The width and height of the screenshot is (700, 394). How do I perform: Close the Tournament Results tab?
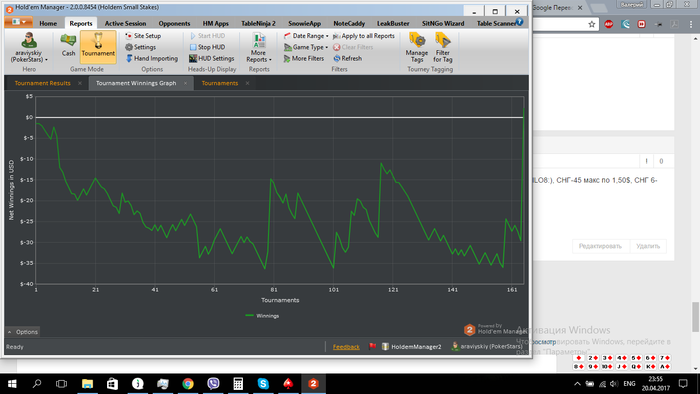tap(80, 83)
